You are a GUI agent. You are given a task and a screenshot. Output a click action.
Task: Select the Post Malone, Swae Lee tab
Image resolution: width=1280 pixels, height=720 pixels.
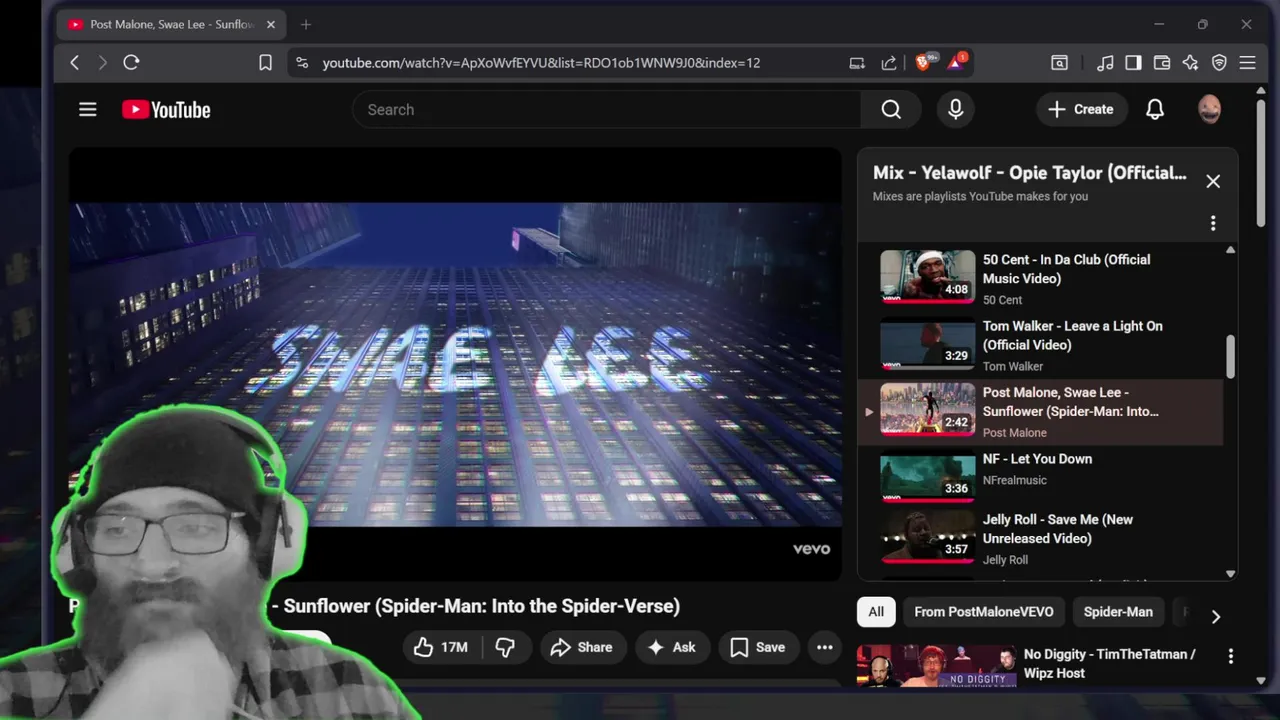172,25
